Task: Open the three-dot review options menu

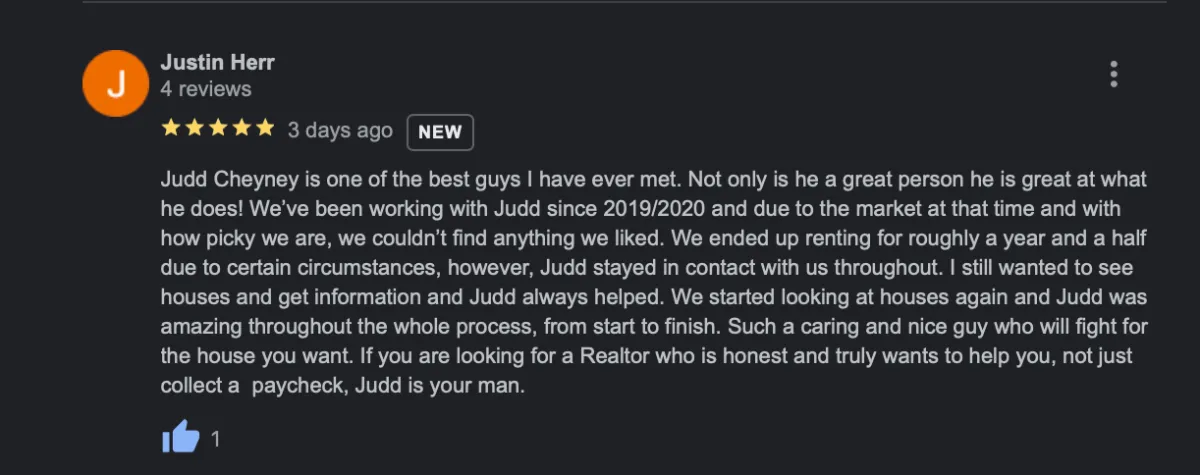Action: pyautogui.click(x=1113, y=74)
